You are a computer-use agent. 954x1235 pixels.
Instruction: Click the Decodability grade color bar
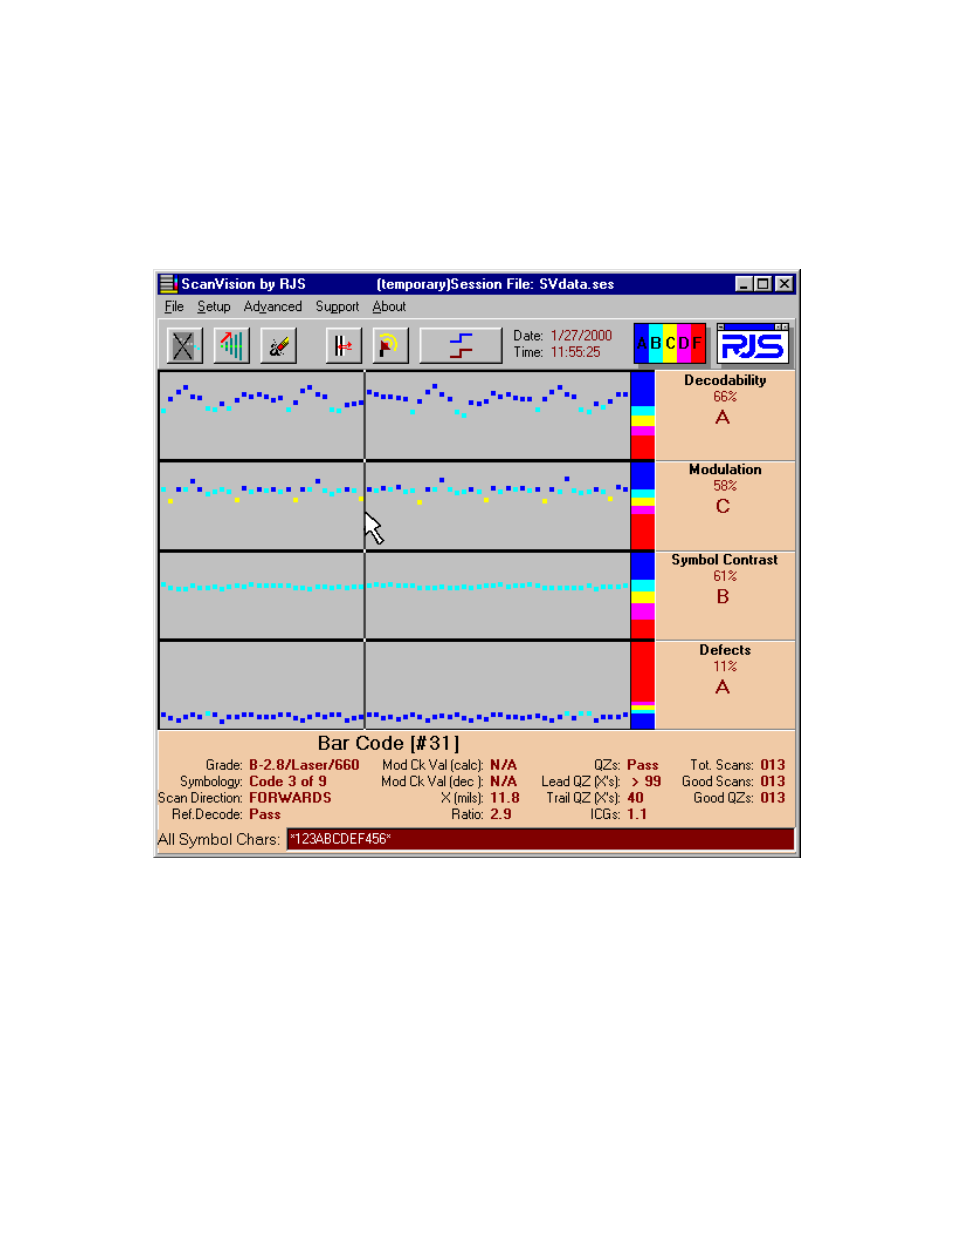[643, 415]
